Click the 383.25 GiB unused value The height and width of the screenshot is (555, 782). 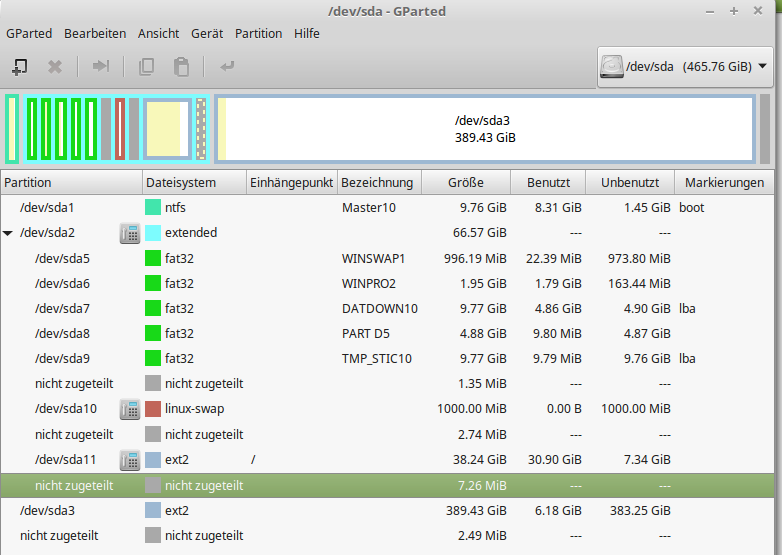(640, 511)
